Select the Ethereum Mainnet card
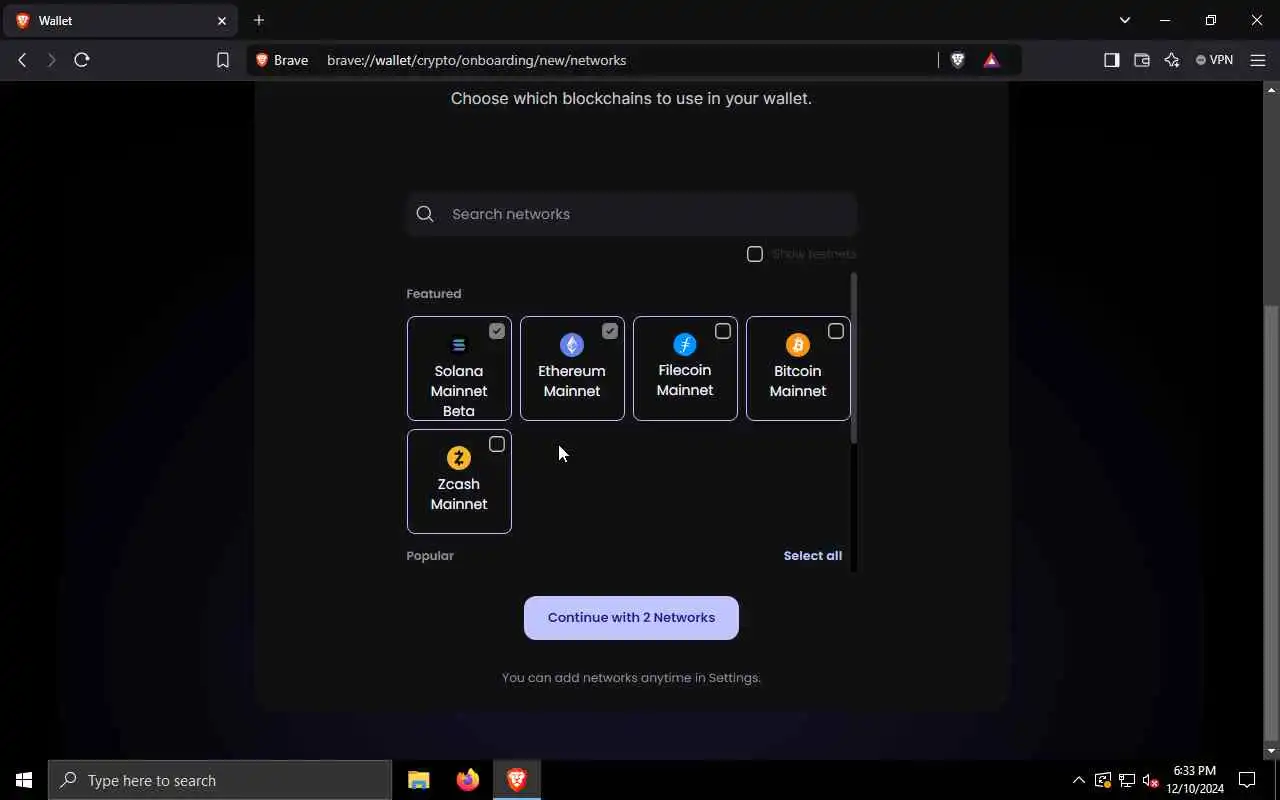The image size is (1280, 800). tap(572, 368)
